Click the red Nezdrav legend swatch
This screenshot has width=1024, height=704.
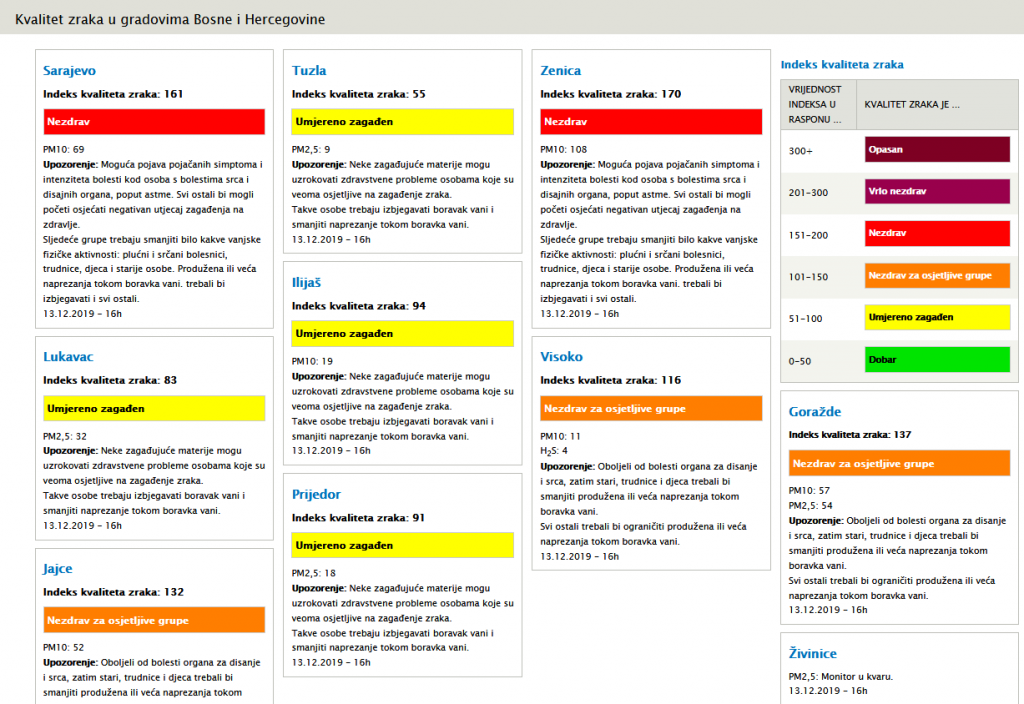click(x=937, y=233)
